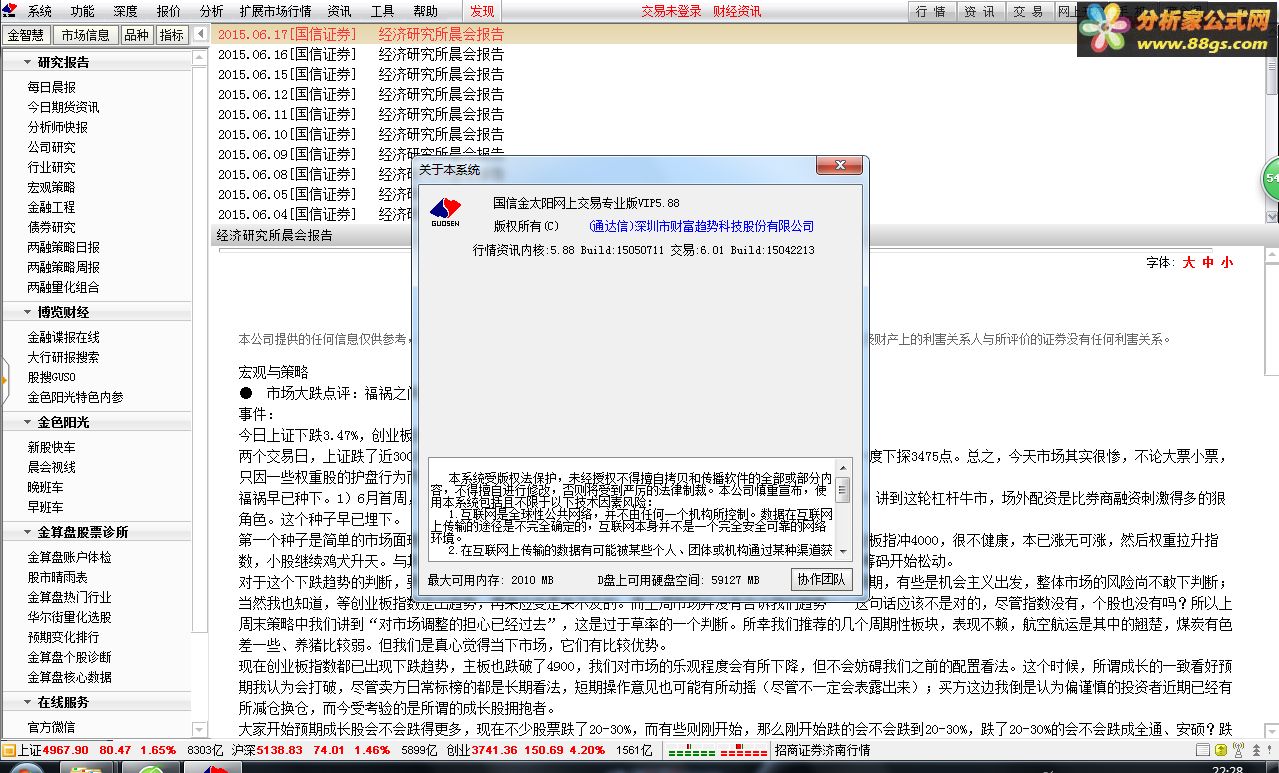The width and height of the screenshot is (1279, 773).
Task: Click the side panel collapse handle on left edge
Action: [4, 379]
